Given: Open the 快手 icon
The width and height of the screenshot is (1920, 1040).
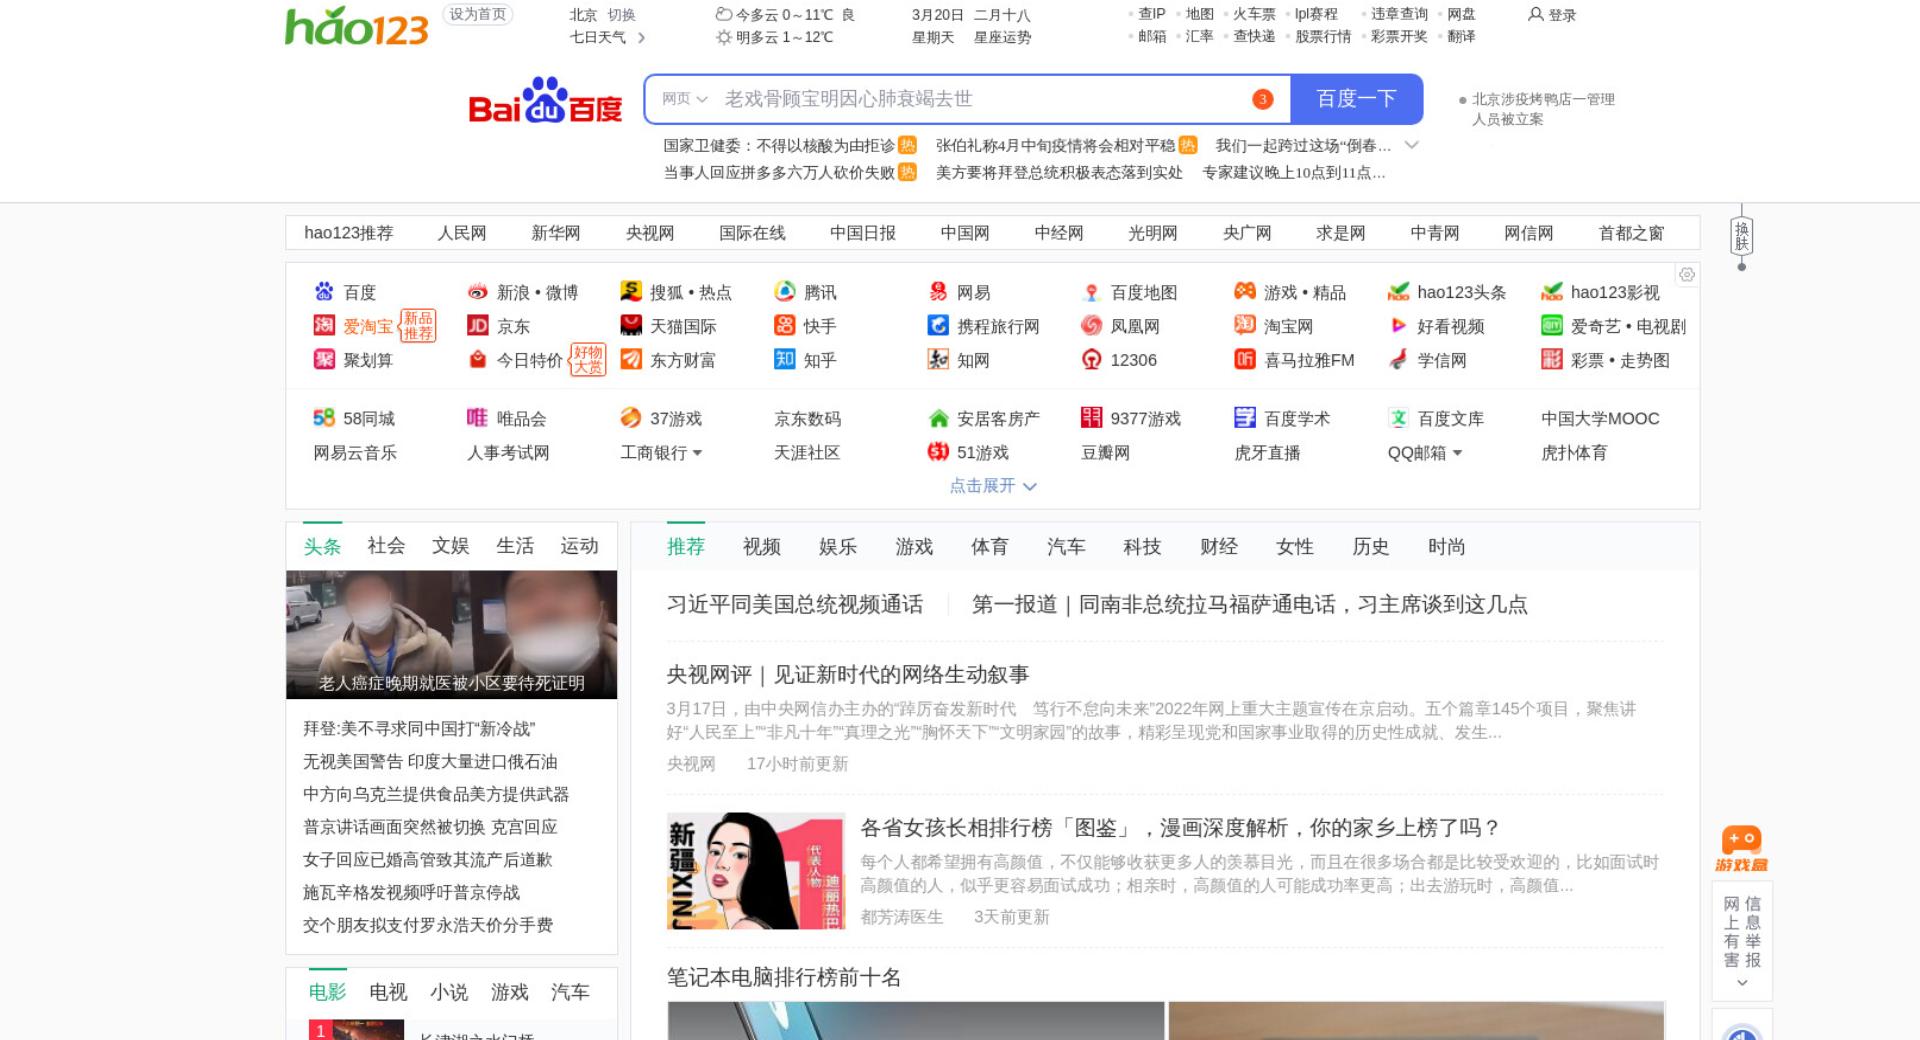Looking at the screenshot, I should pos(785,326).
